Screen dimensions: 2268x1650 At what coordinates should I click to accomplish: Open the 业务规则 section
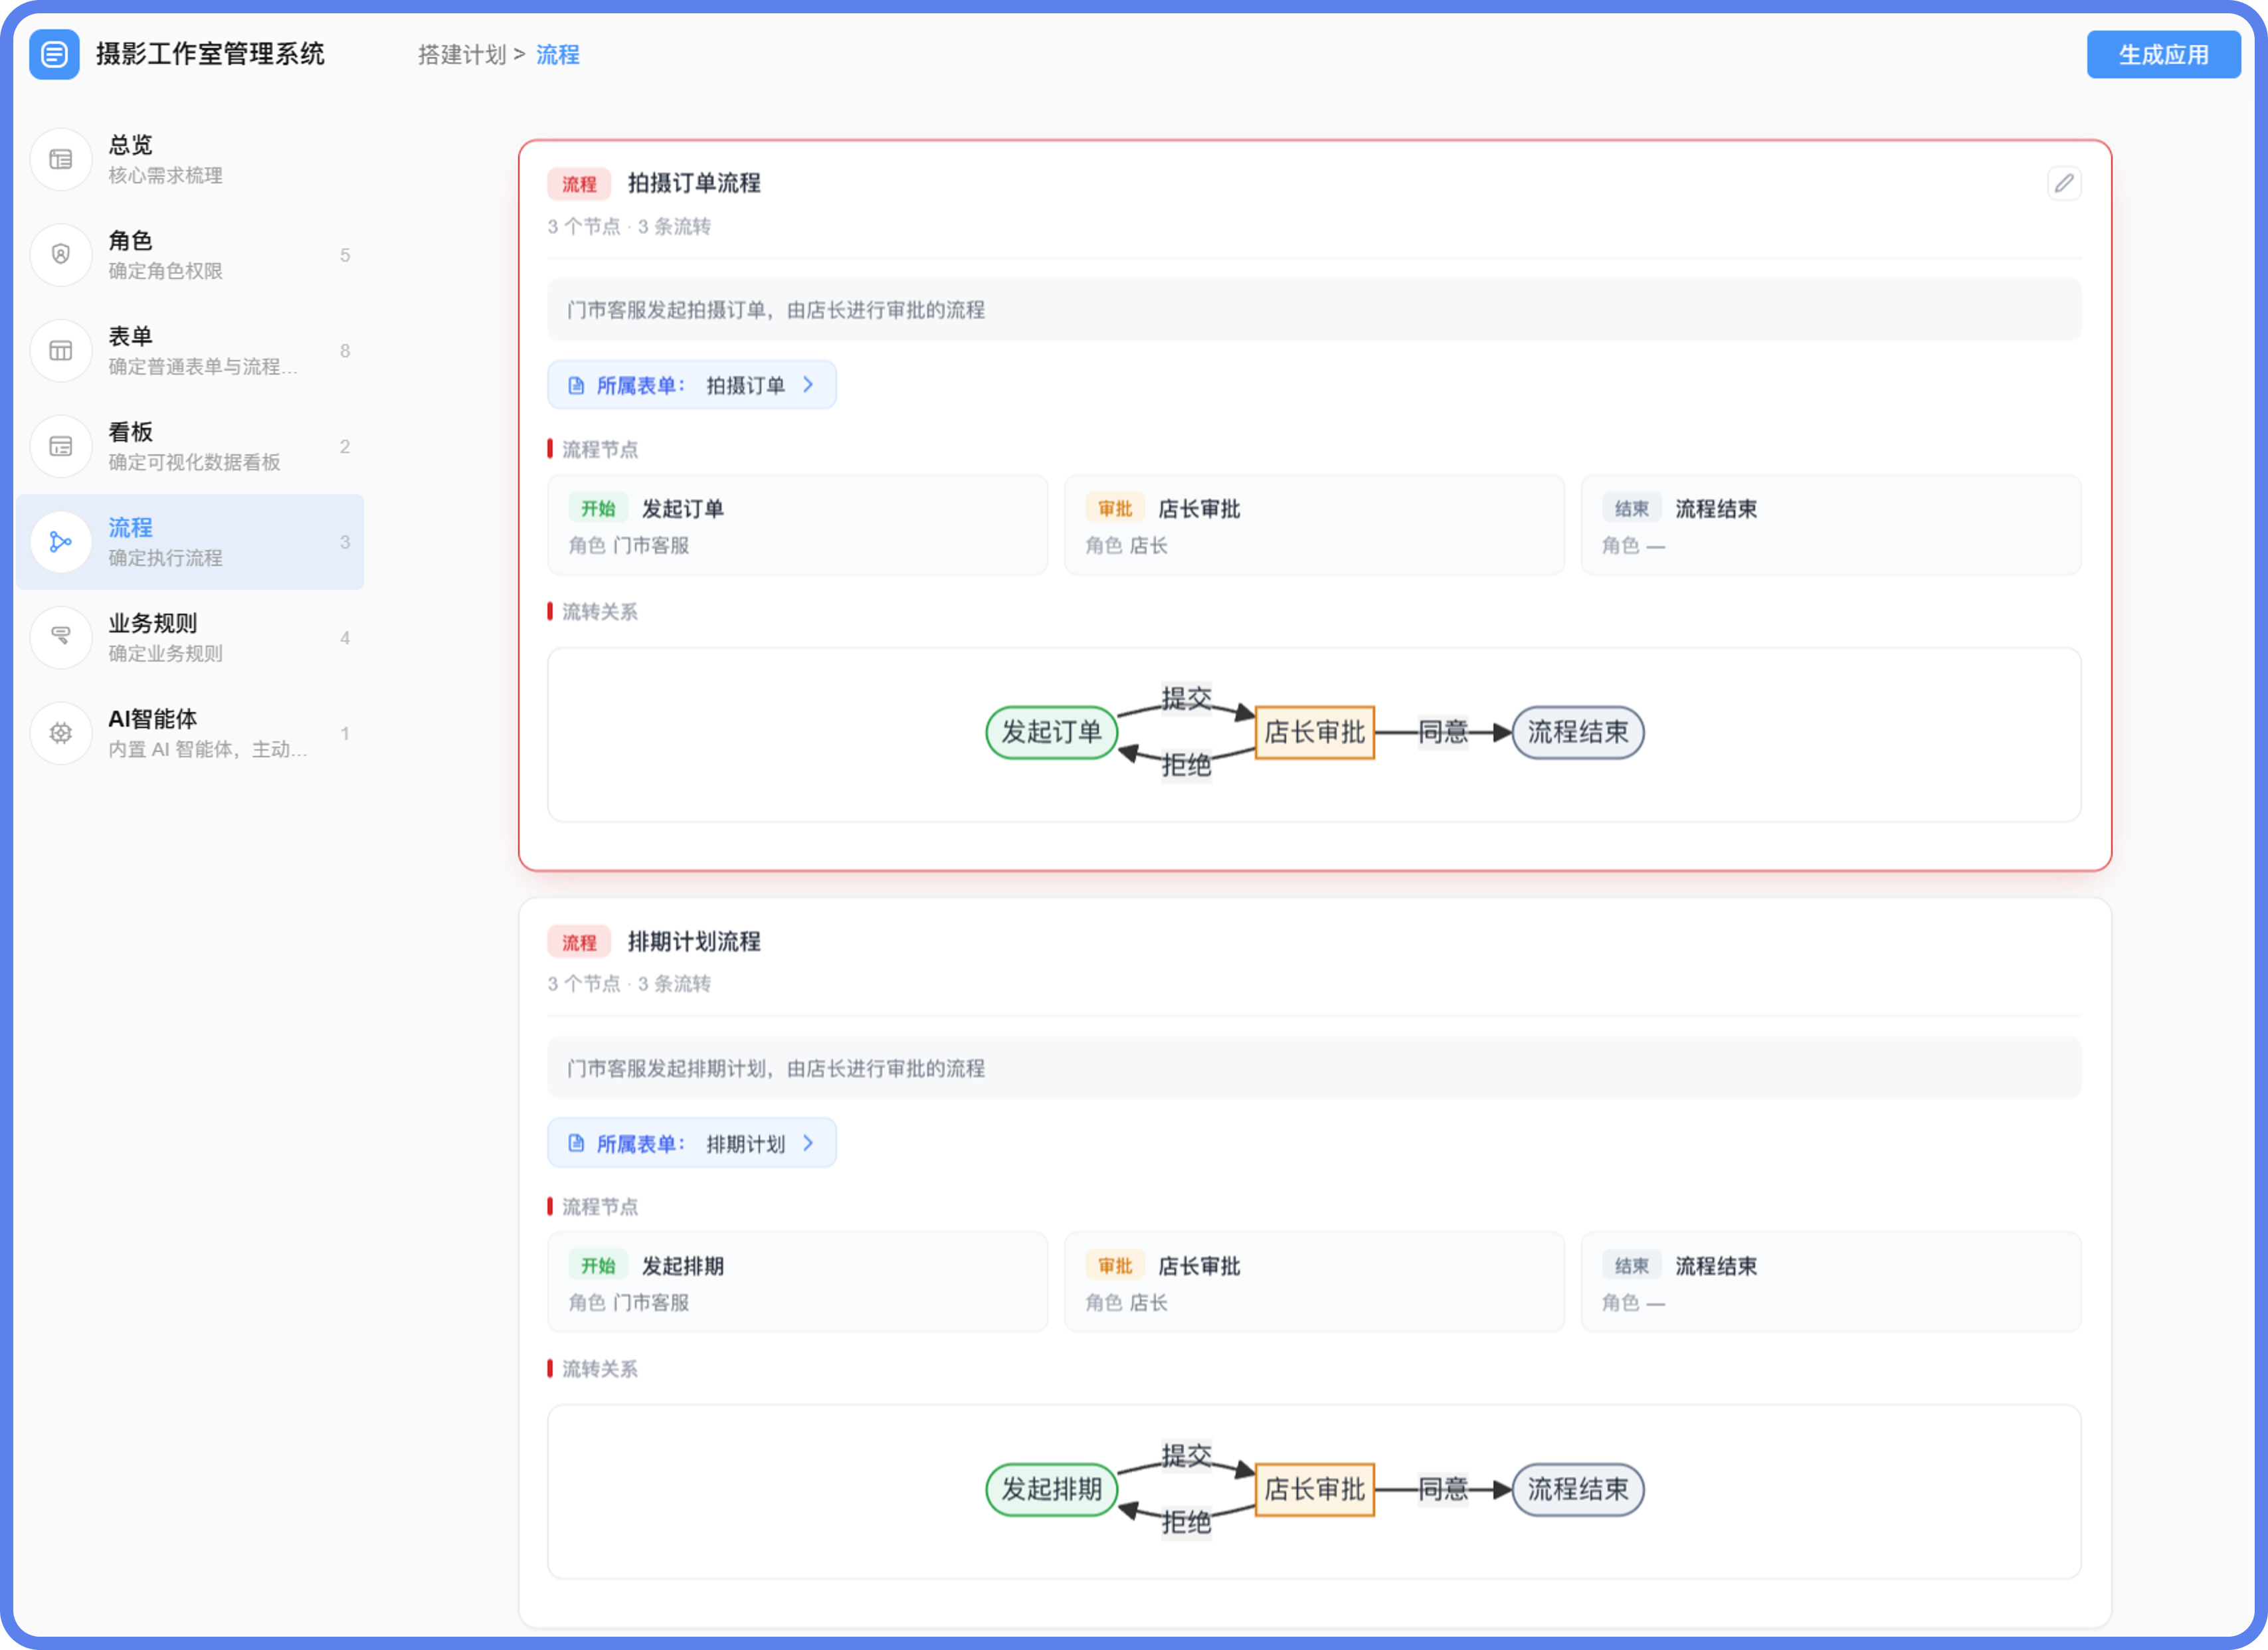pyautogui.click(x=190, y=637)
